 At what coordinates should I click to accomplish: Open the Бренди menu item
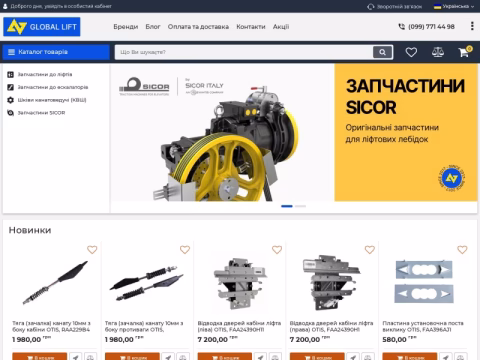point(126,27)
